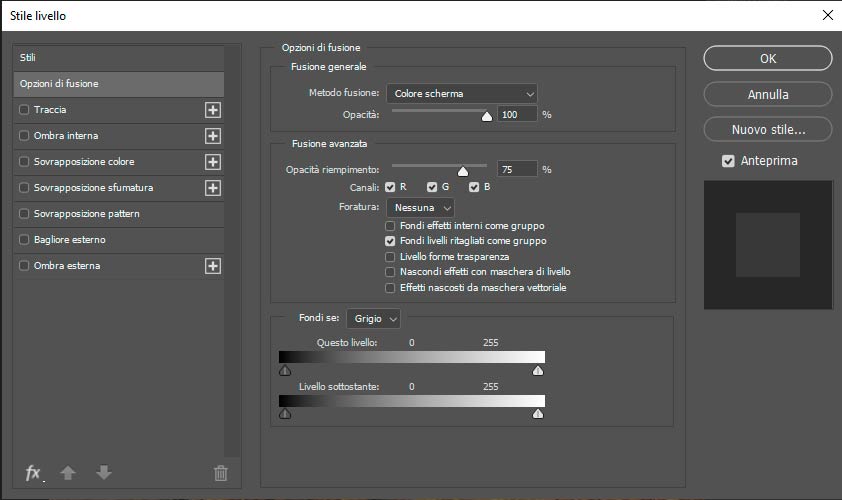Check Nascondi effetti con maschera di livello
Viewport: 842px width, 500px height.
[390, 272]
